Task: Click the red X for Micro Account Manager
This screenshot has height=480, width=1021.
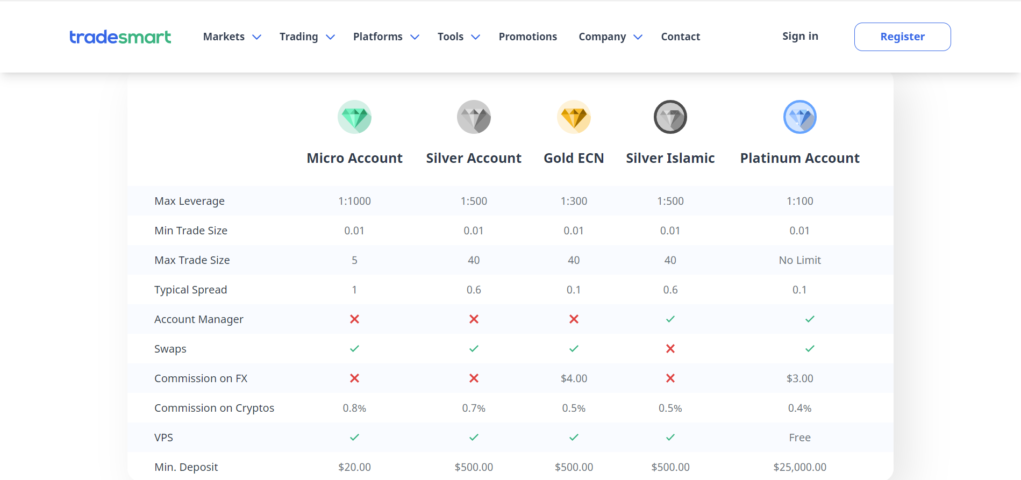Action: pyautogui.click(x=354, y=319)
